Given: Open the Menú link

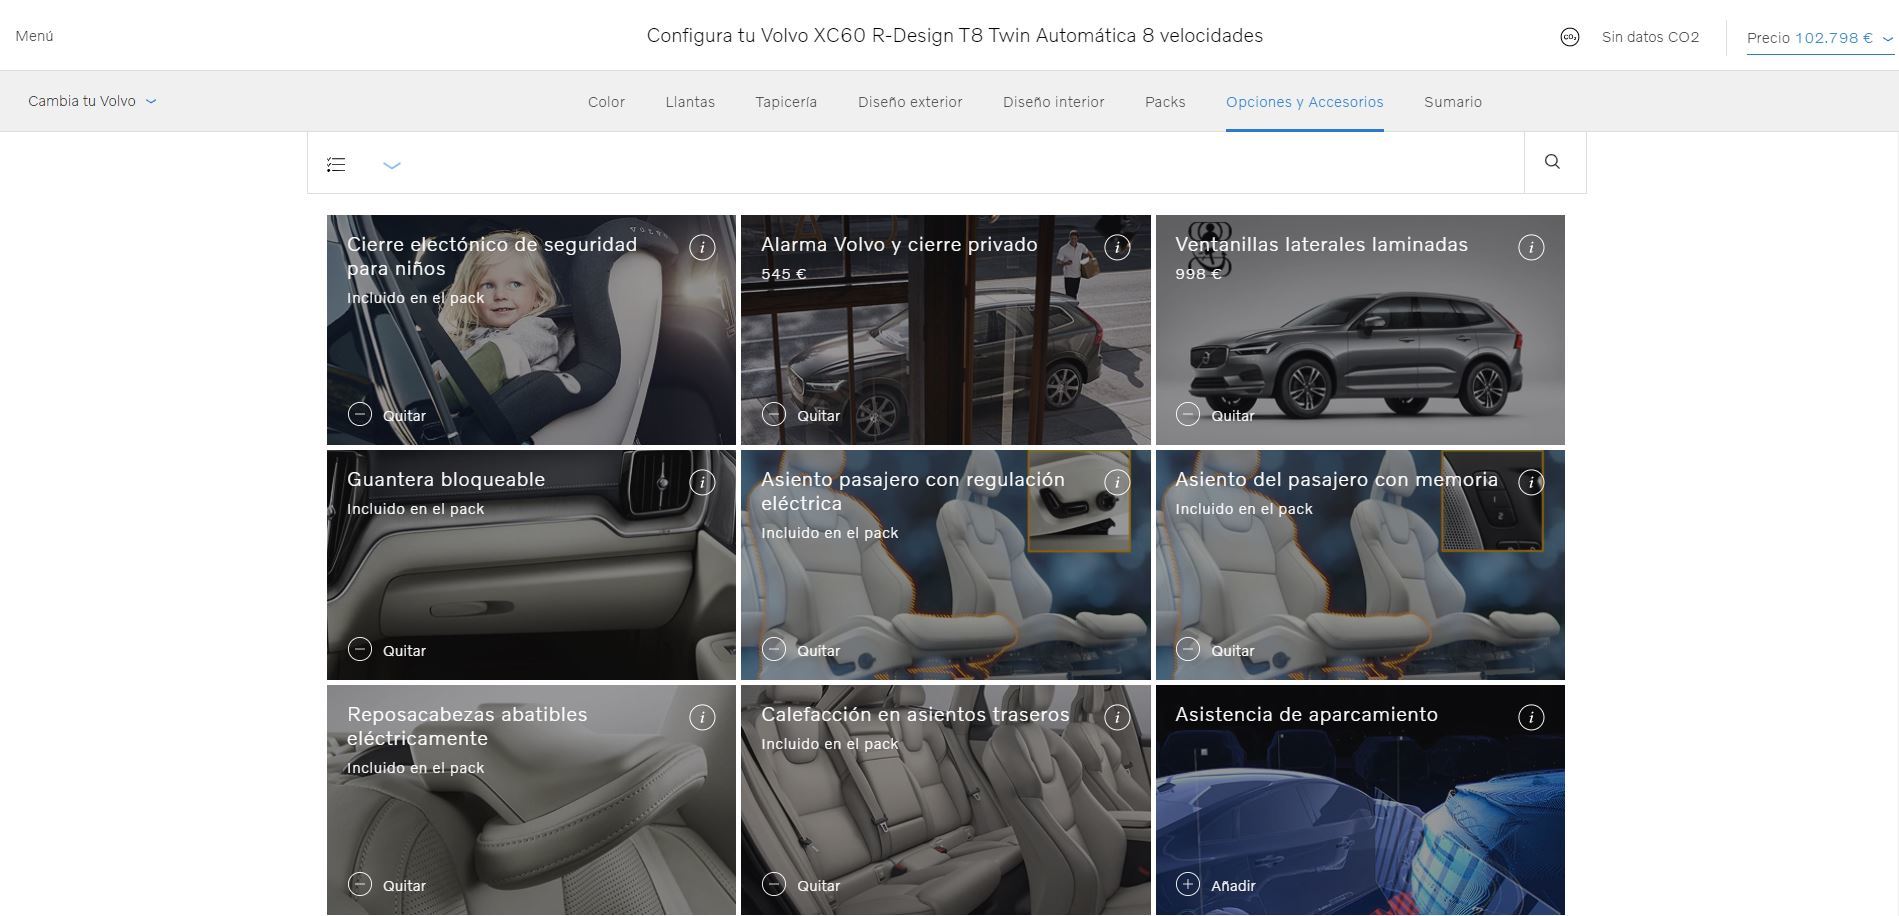Looking at the screenshot, I should coord(35,36).
